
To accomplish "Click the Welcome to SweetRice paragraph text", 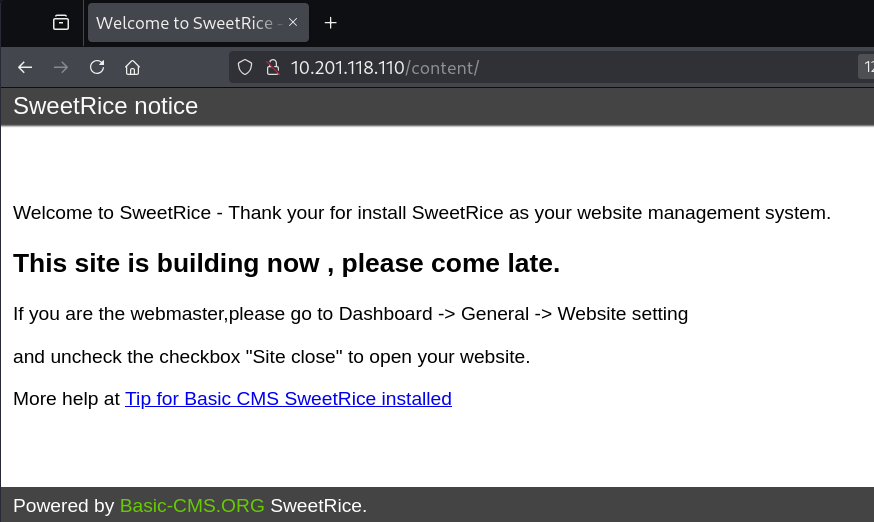I will click(422, 212).
